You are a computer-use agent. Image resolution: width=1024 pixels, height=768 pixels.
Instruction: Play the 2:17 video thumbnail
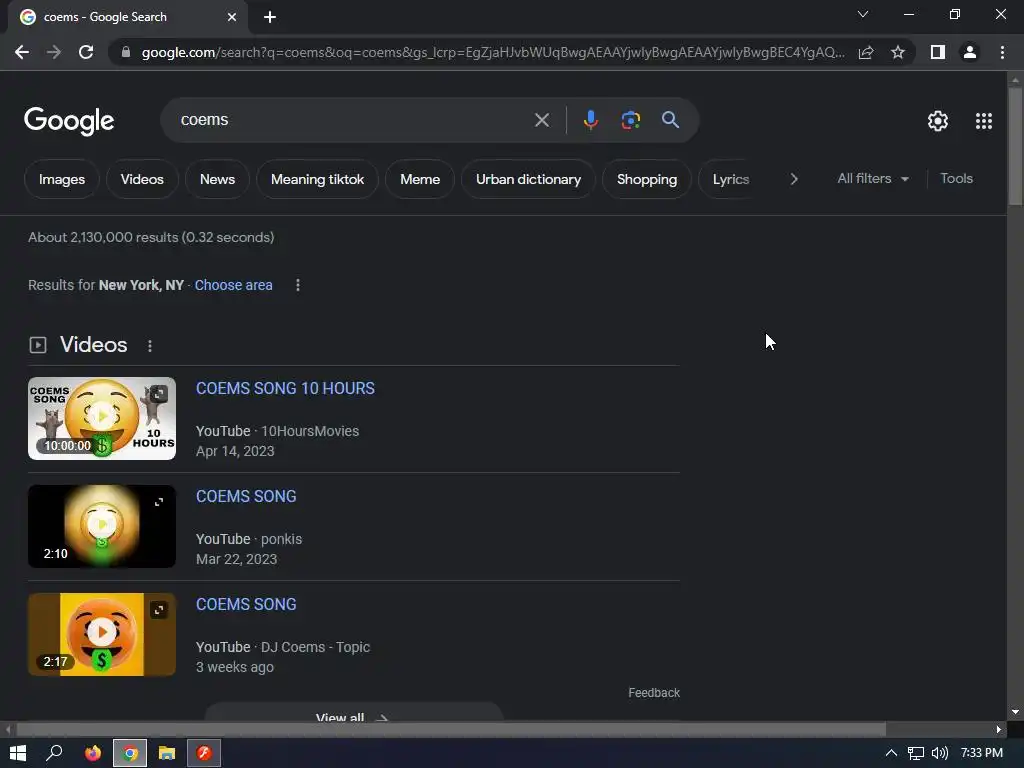click(102, 634)
